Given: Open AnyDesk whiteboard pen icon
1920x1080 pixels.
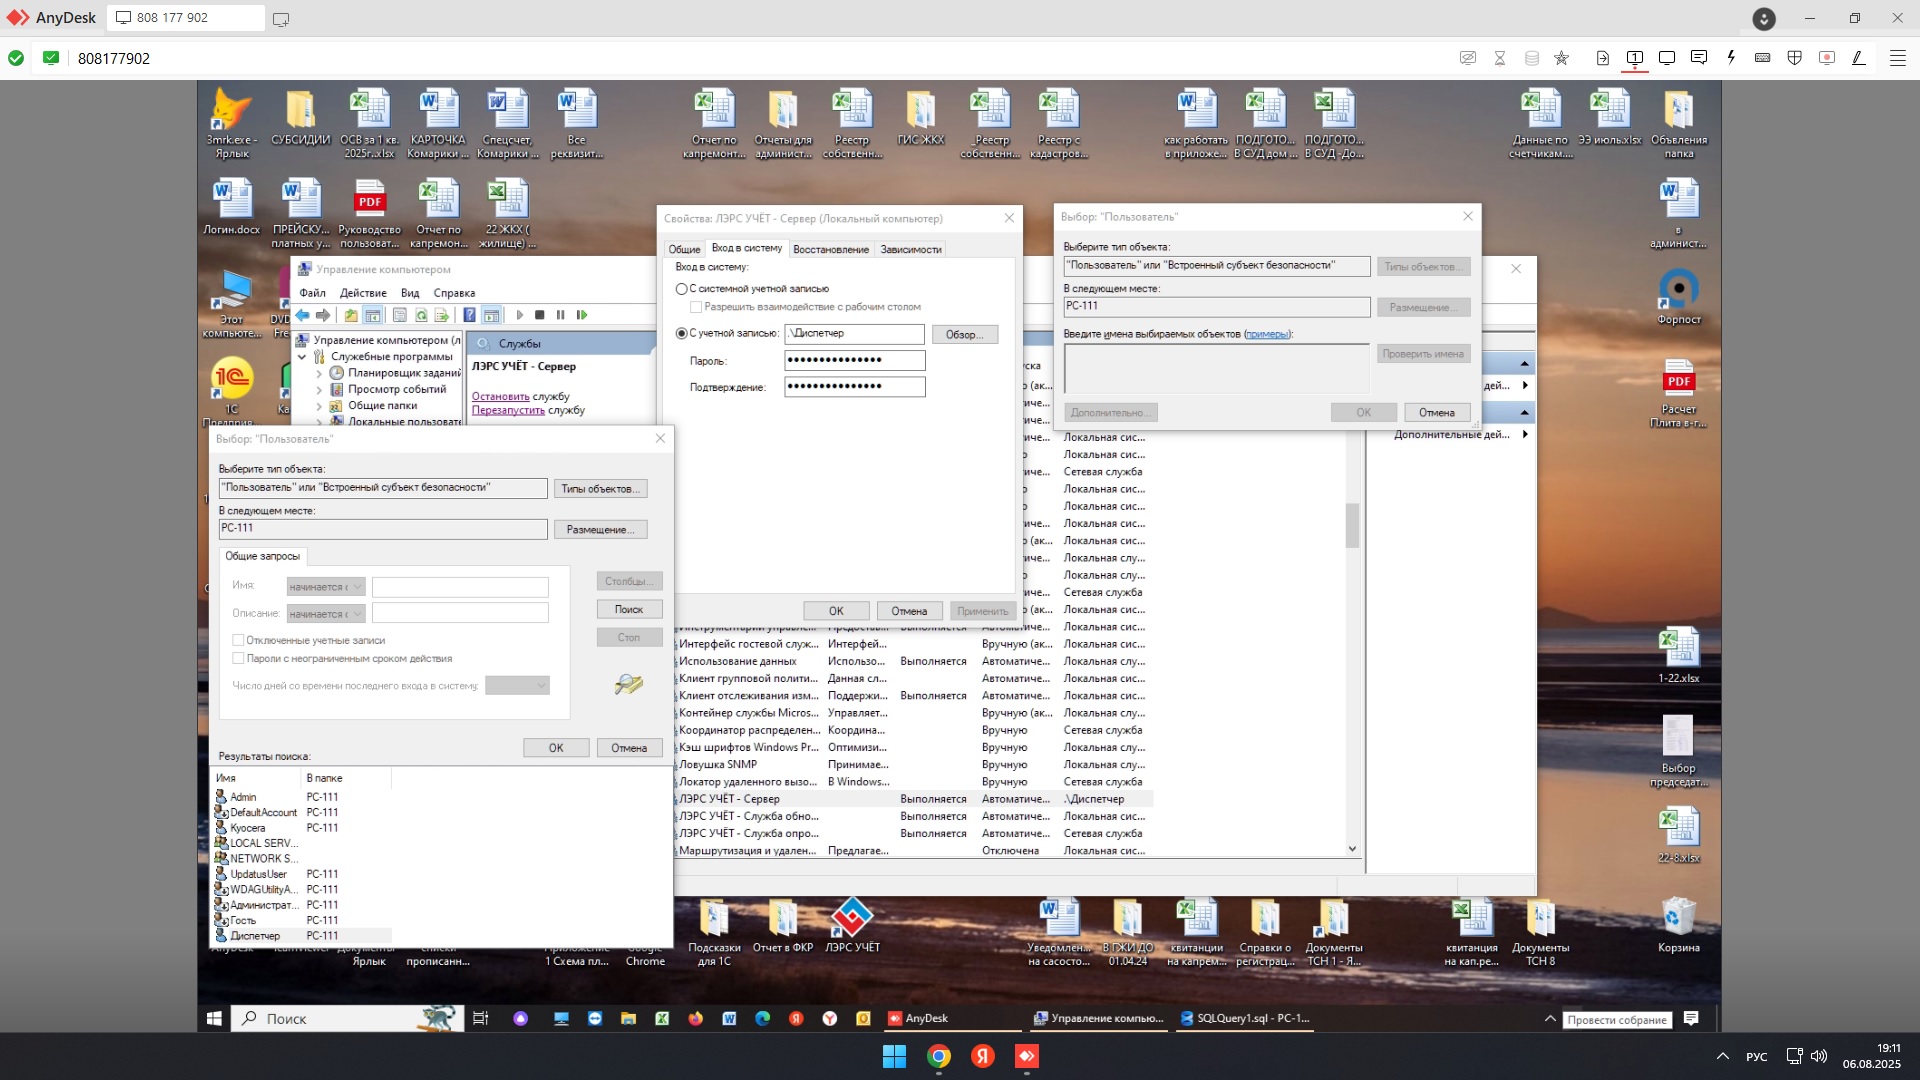Looking at the screenshot, I should coord(1859,58).
